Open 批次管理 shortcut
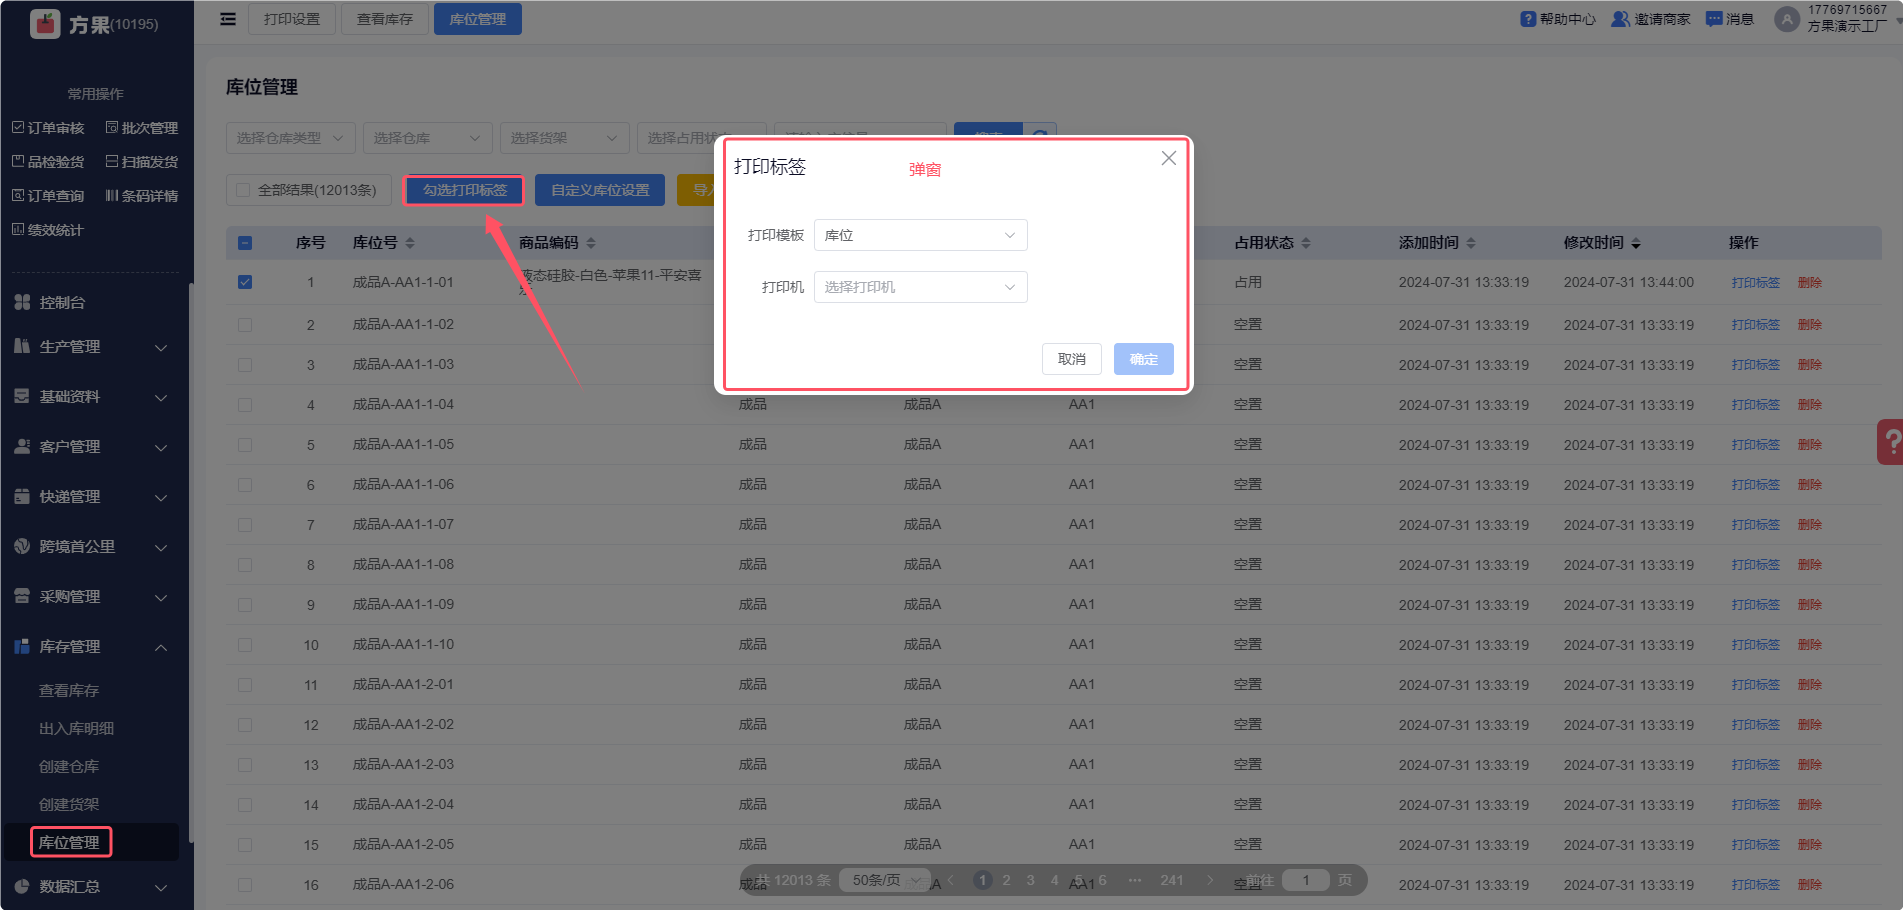This screenshot has height=910, width=1903. [142, 128]
